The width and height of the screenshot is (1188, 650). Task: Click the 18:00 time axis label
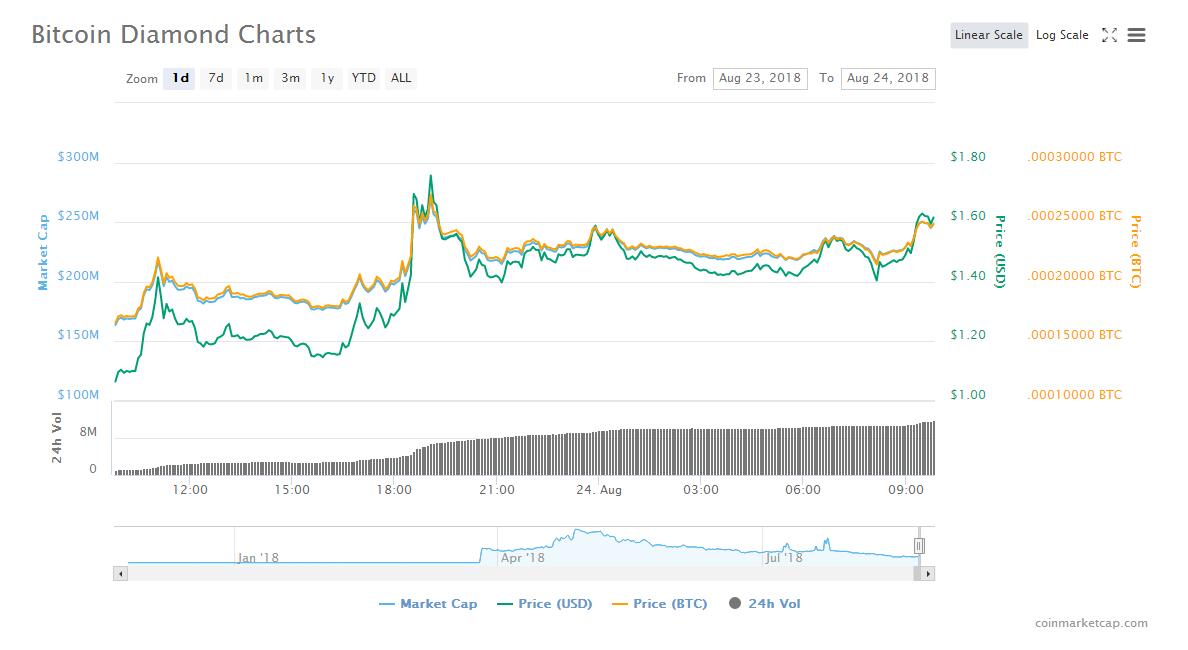click(394, 490)
